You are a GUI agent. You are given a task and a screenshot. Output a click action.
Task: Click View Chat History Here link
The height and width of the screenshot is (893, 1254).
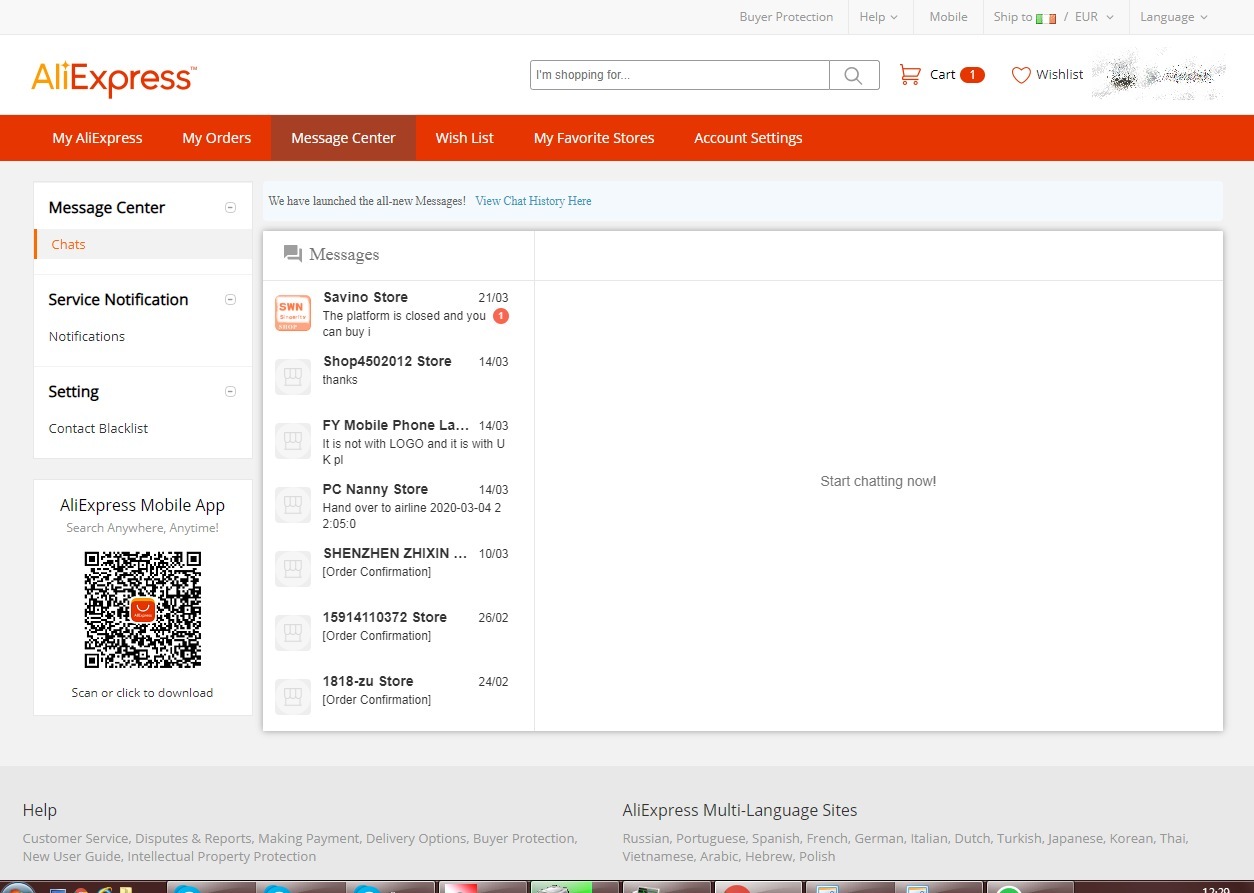pyautogui.click(x=533, y=201)
